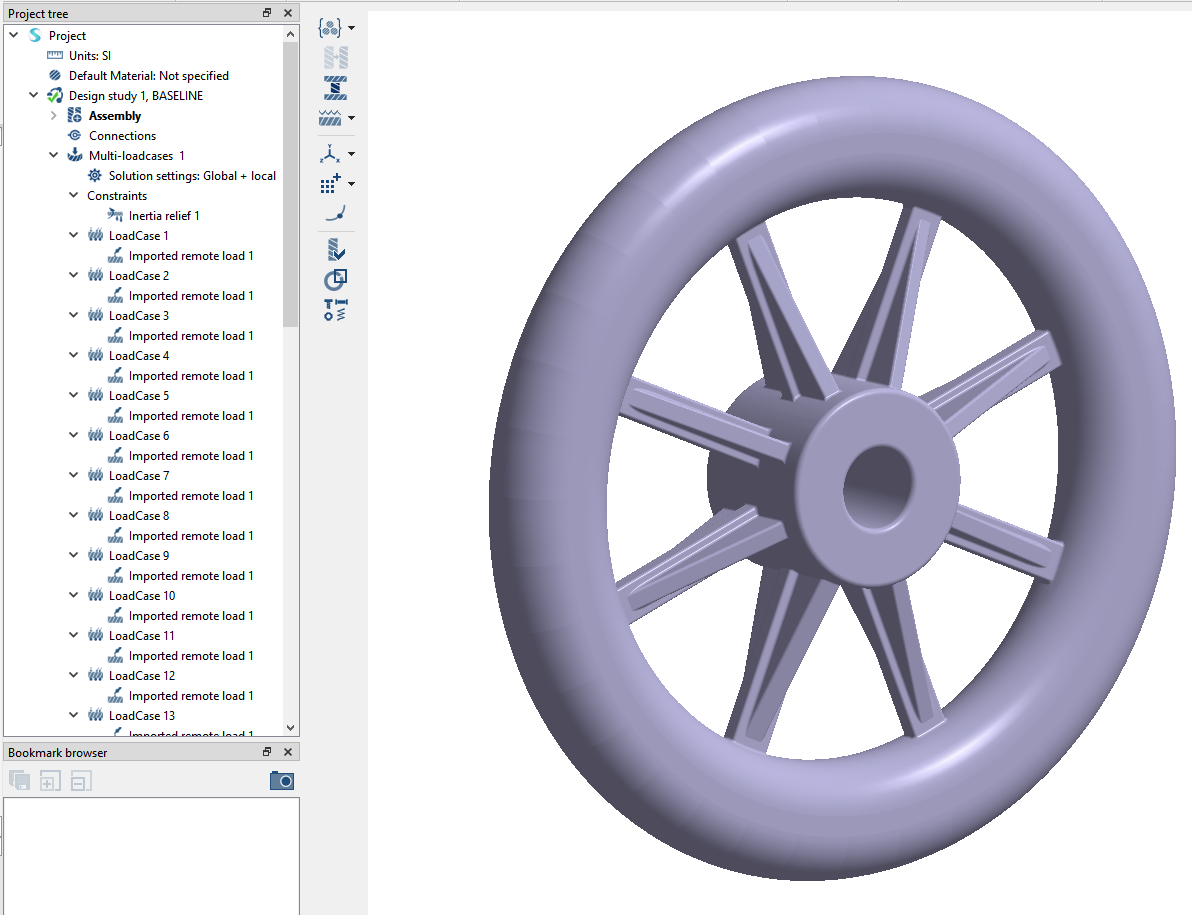Image resolution: width=1192 pixels, height=915 pixels.
Task: Click the I-beam cross-section toolbar icon
Action: (x=335, y=87)
